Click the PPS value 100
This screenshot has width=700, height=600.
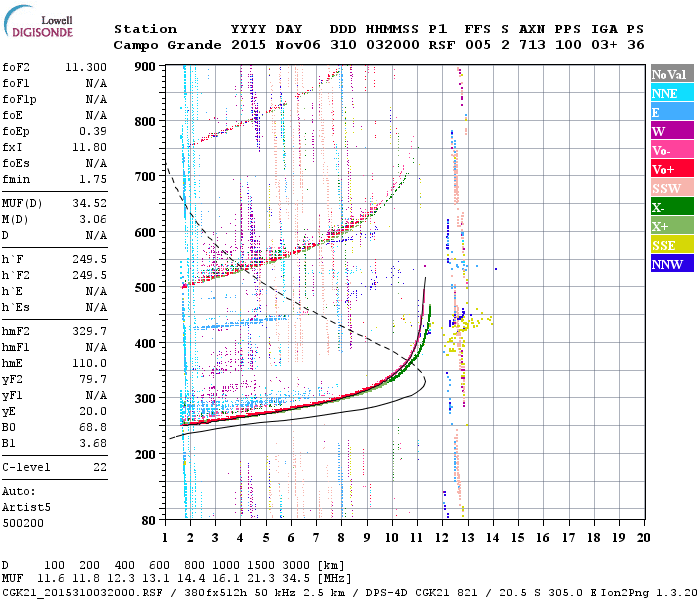pos(568,45)
